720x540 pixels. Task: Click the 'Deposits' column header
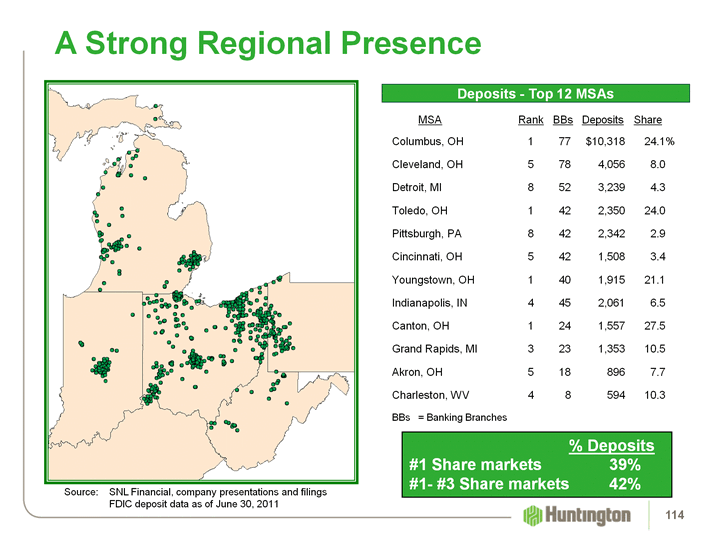click(x=603, y=120)
